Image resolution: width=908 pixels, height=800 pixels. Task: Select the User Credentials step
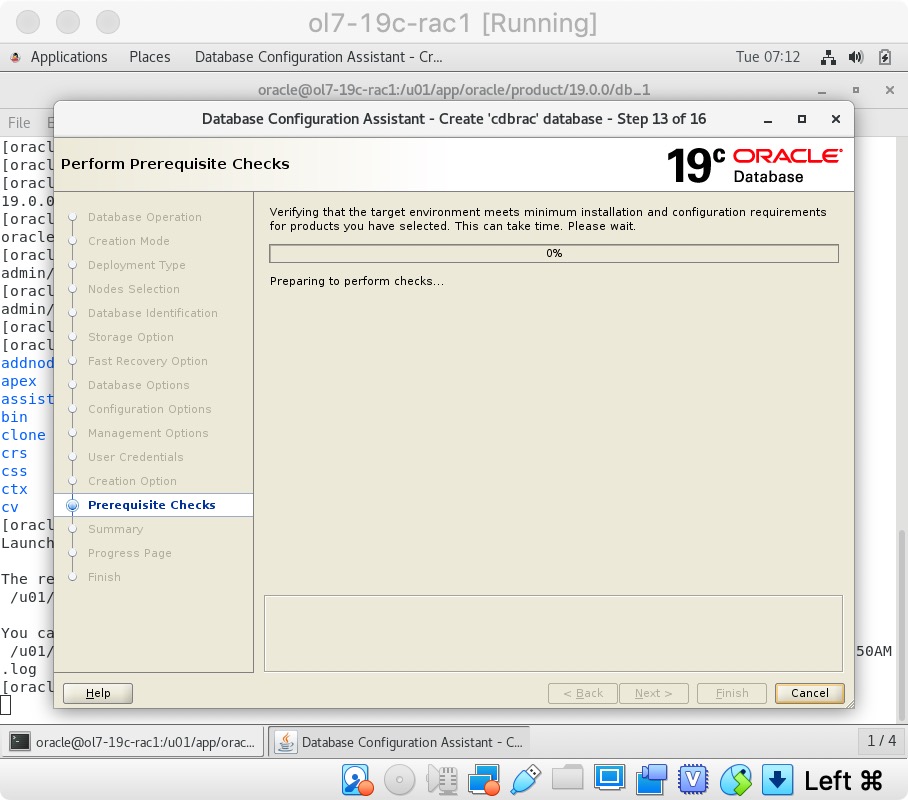pyautogui.click(x=136, y=457)
